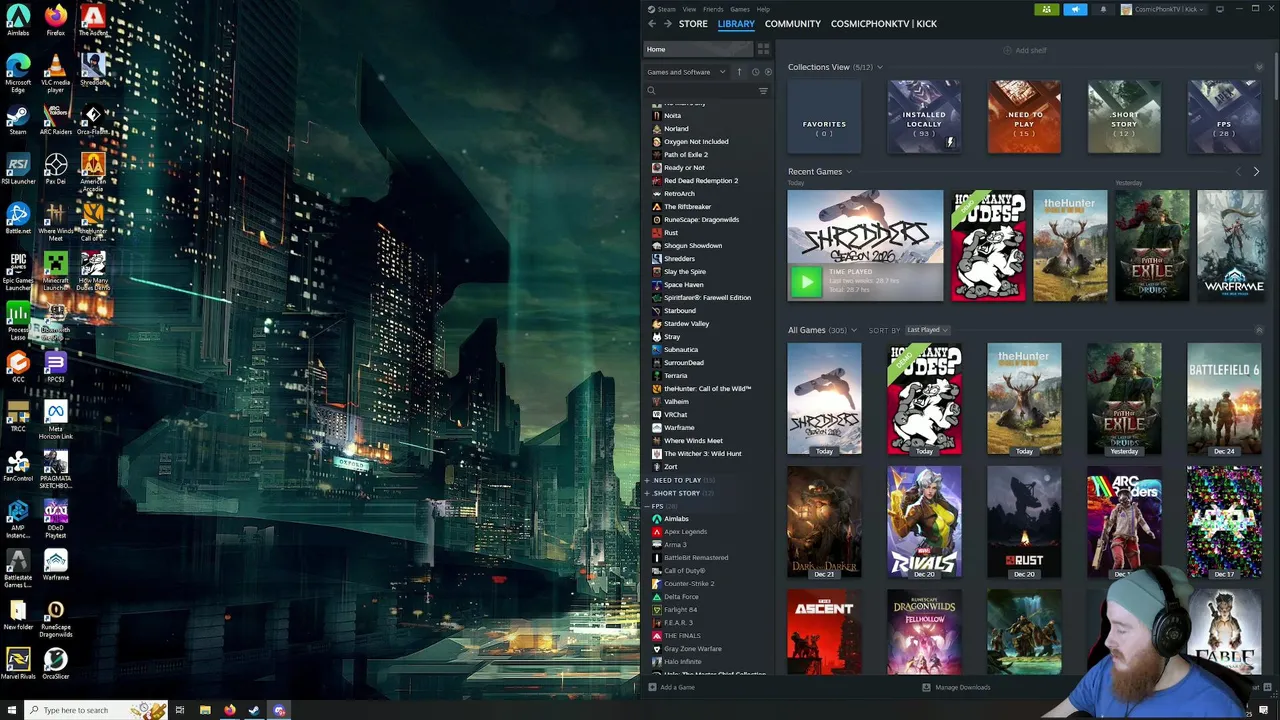Open the Friends menu
The image size is (1280, 720).
[713, 9]
